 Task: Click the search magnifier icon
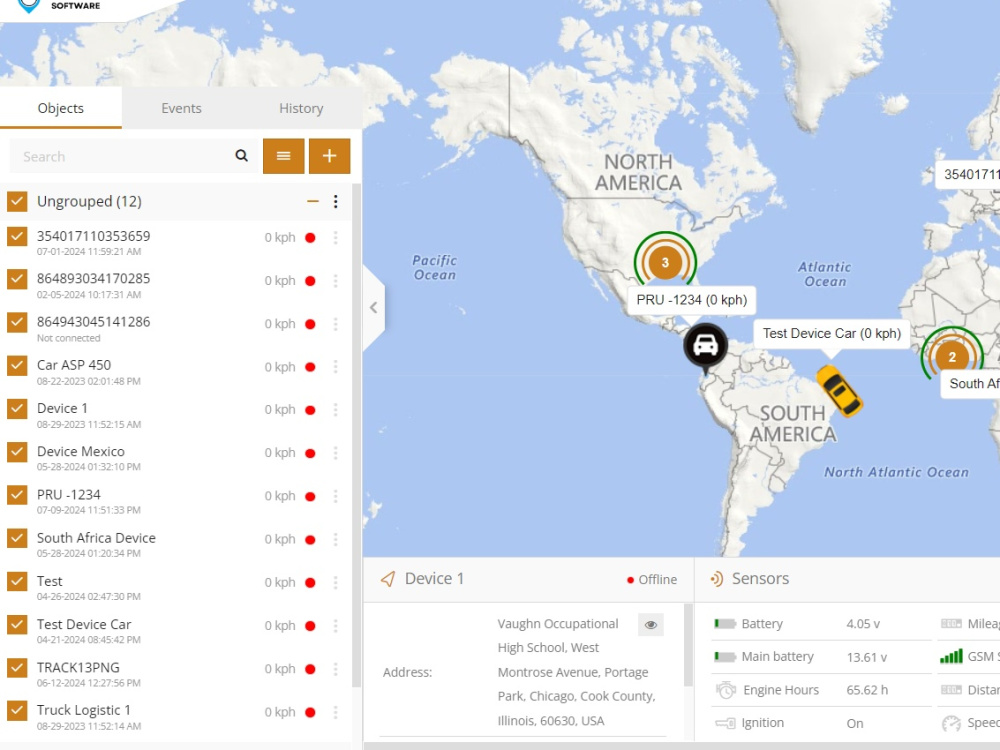point(241,156)
